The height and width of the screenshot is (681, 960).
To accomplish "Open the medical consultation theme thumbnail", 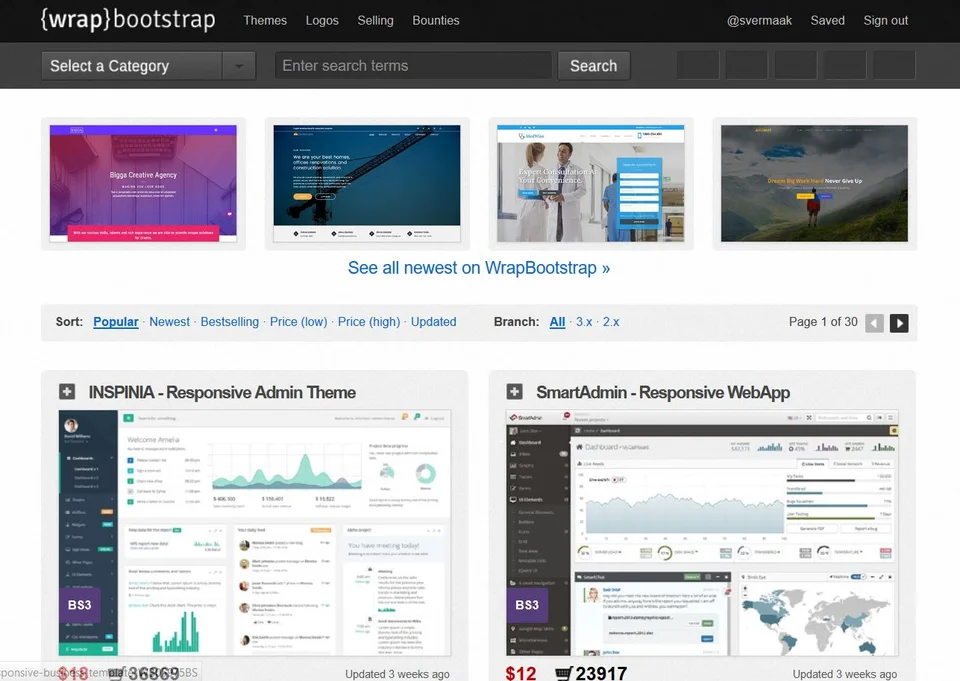I will 591,184.
